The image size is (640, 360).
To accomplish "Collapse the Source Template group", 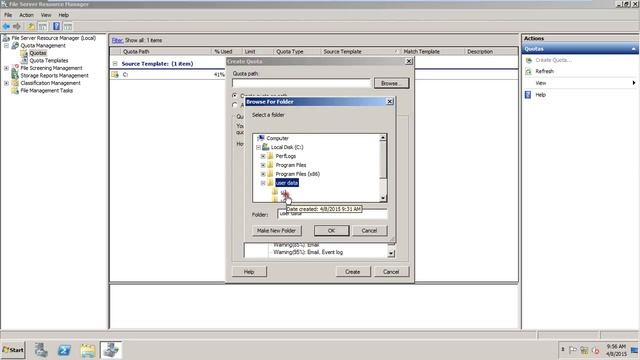I will click(115, 64).
